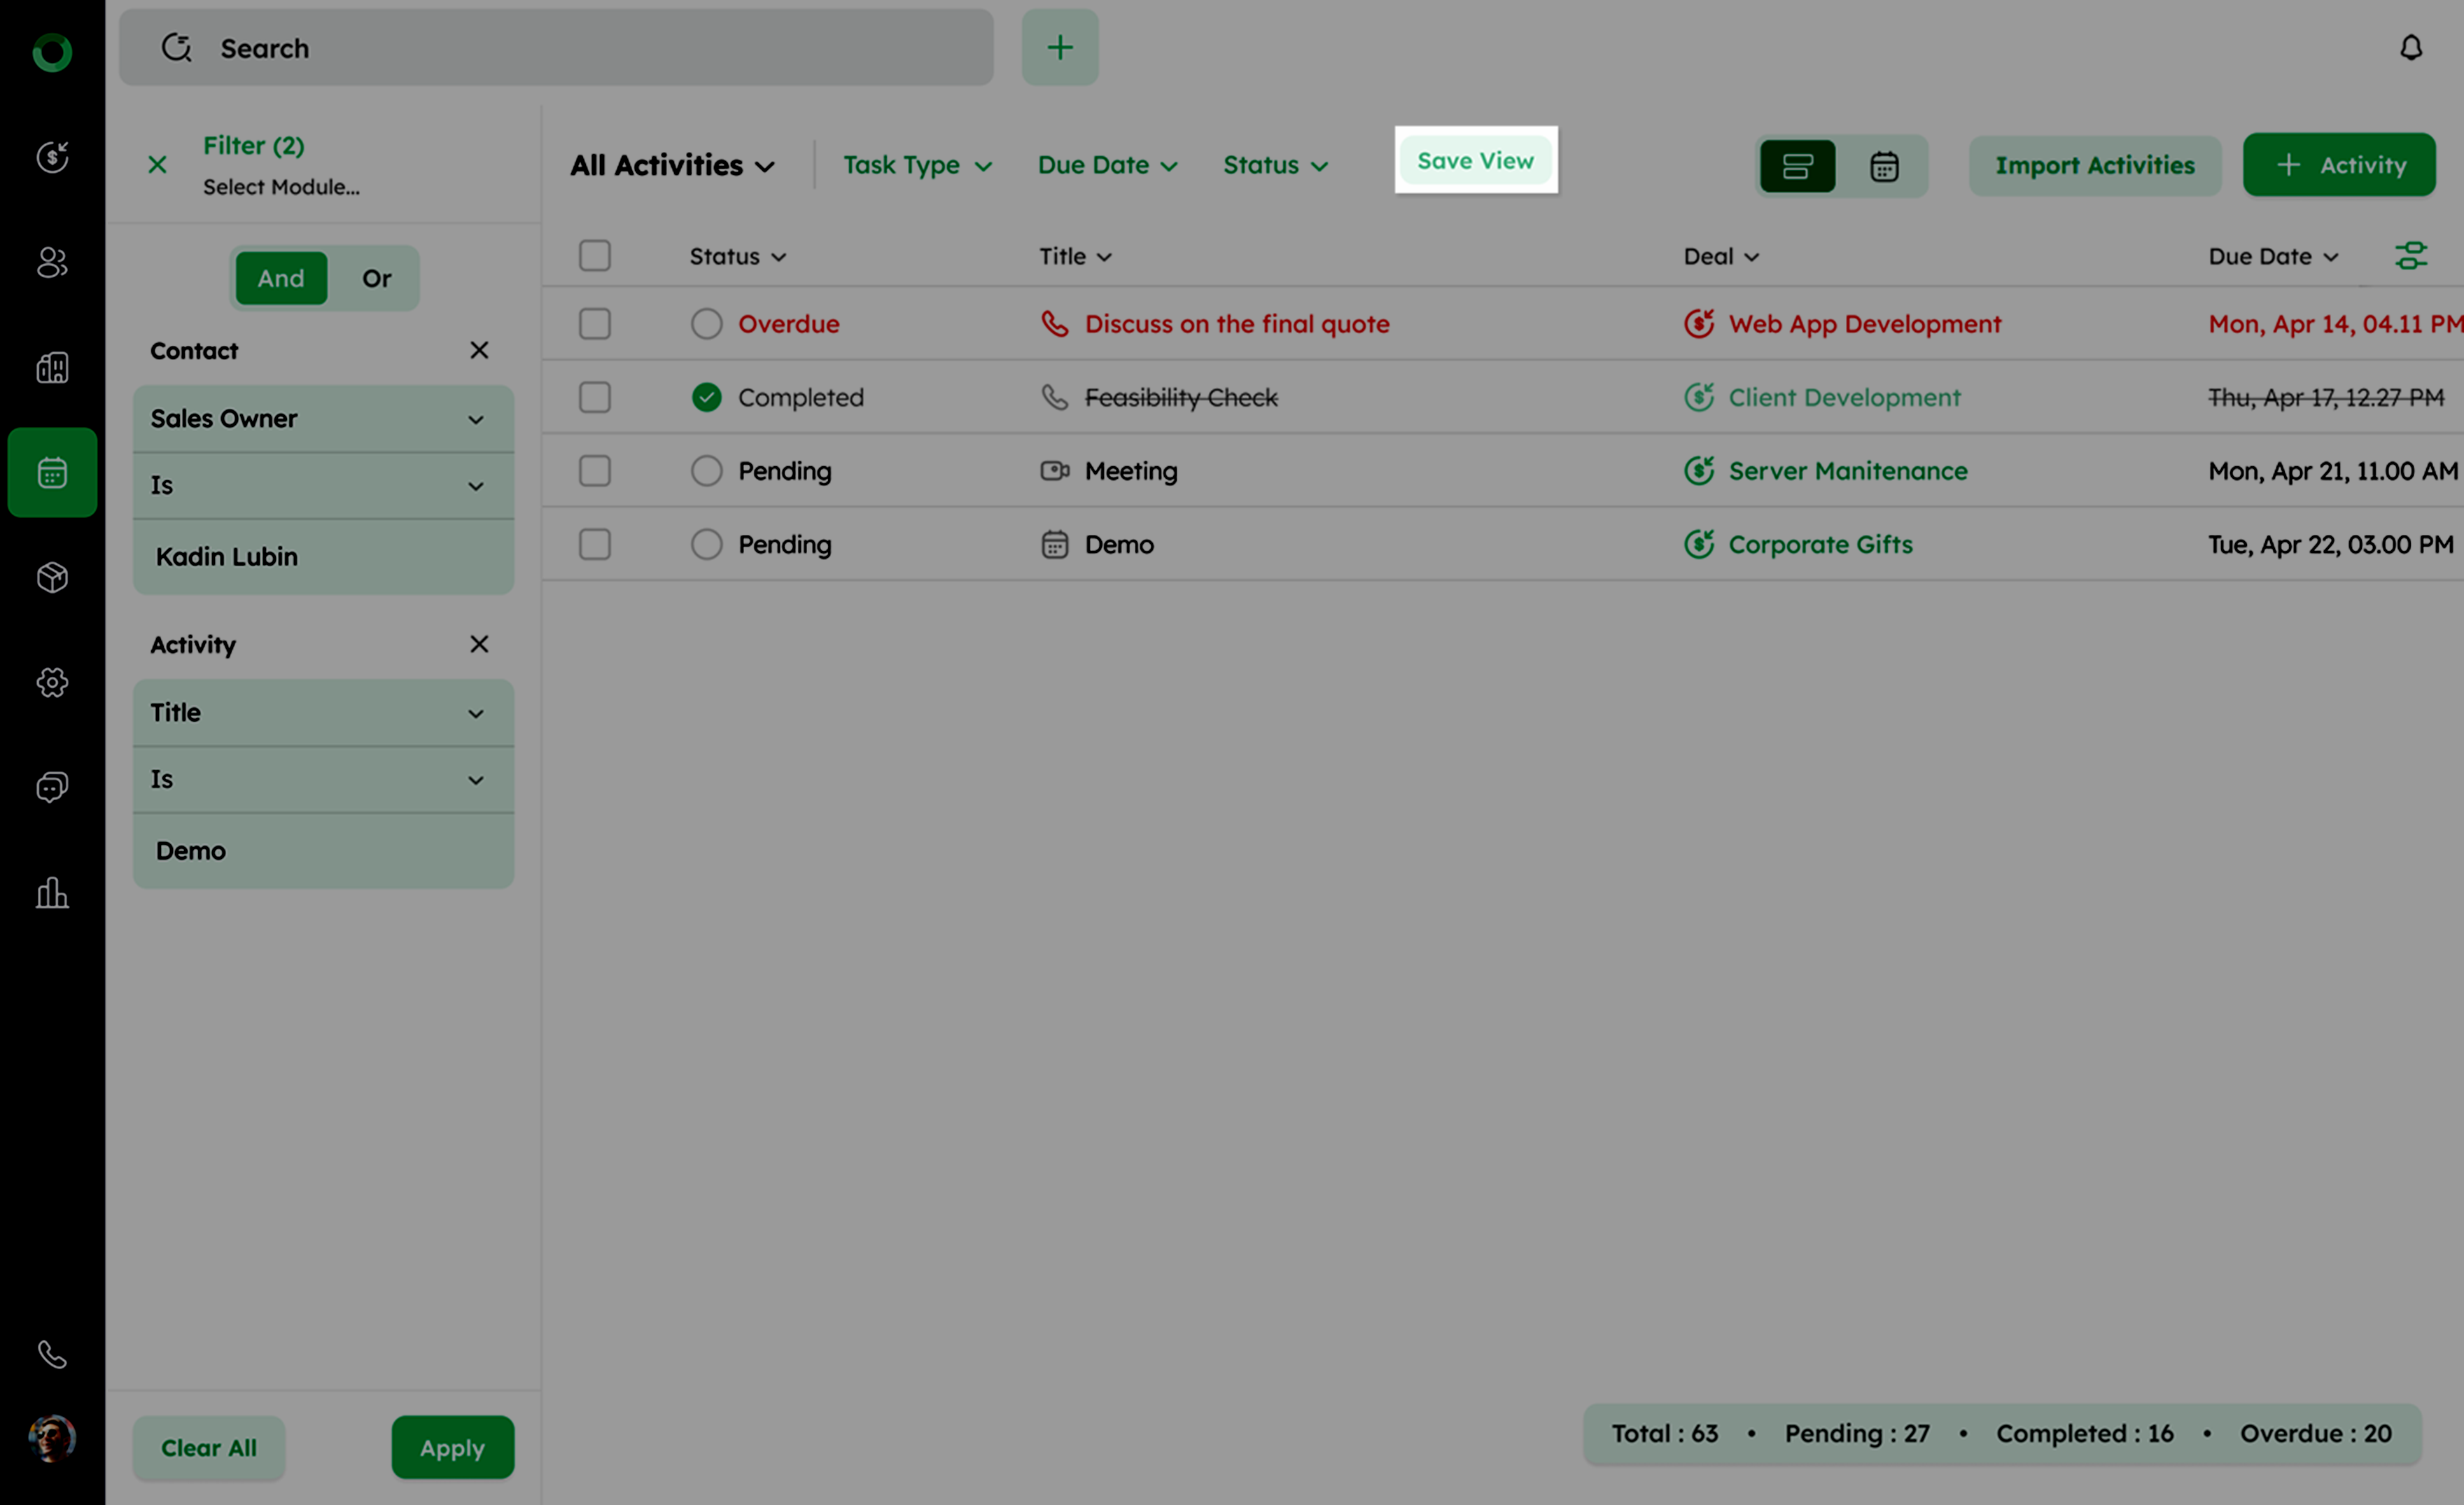The height and width of the screenshot is (1505, 2464).
Task: Open the Sales Owner field dropdown
Action: click(323, 419)
